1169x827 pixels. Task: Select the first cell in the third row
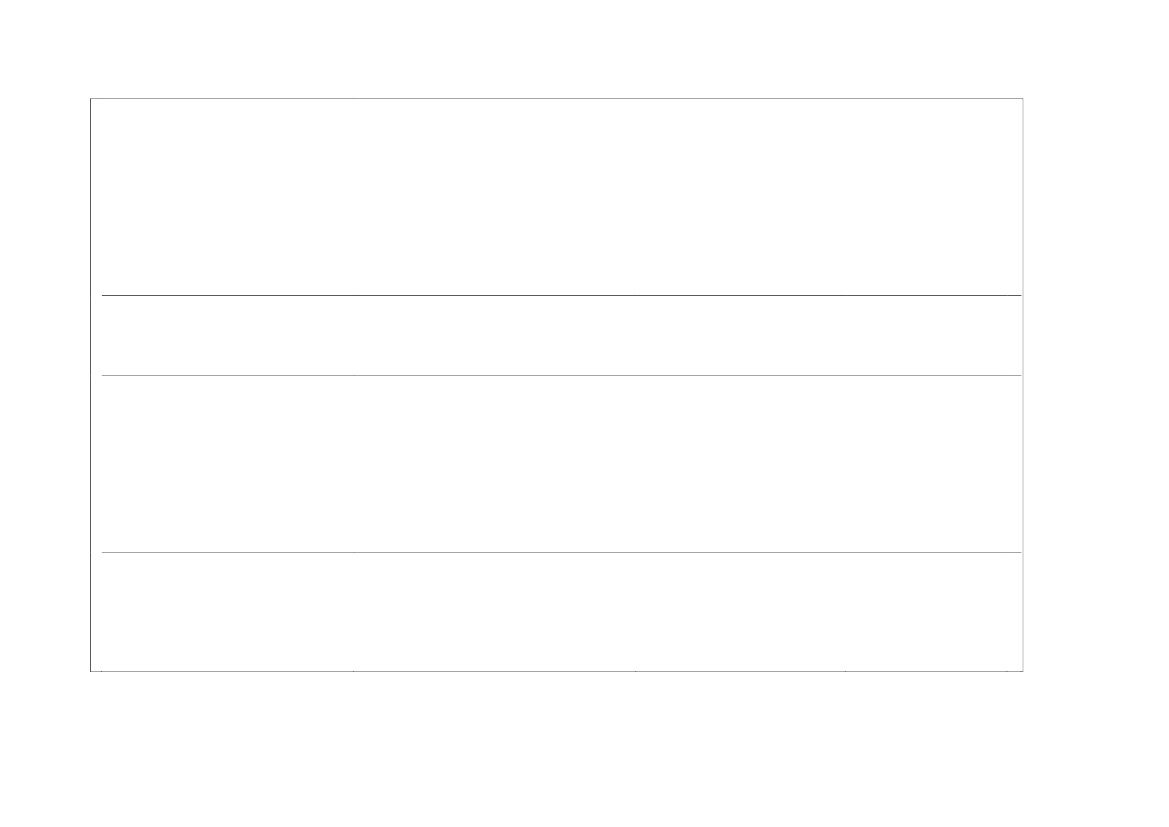[227, 464]
